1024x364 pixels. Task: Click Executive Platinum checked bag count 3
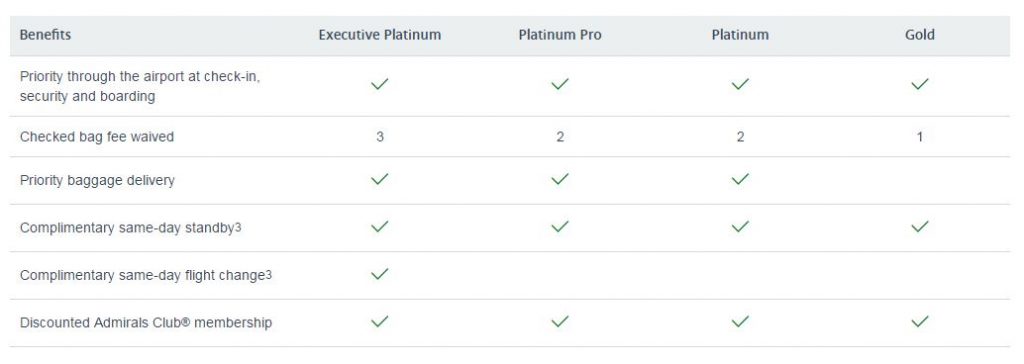click(379, 137)
